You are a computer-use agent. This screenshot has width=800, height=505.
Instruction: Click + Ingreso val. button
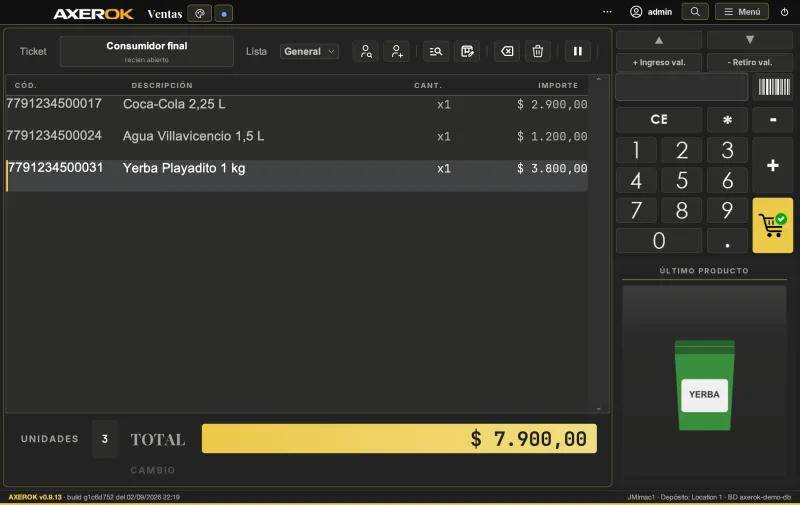point(659,62)
